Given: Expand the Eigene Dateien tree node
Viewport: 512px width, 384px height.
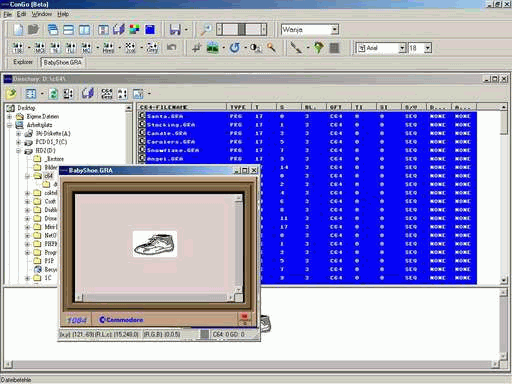Looking at the screenshot, I should pos(10,116).
